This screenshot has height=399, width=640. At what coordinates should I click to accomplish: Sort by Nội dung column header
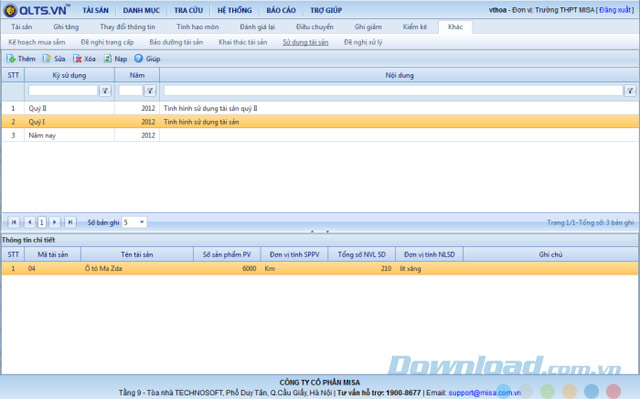pos(399,75)
